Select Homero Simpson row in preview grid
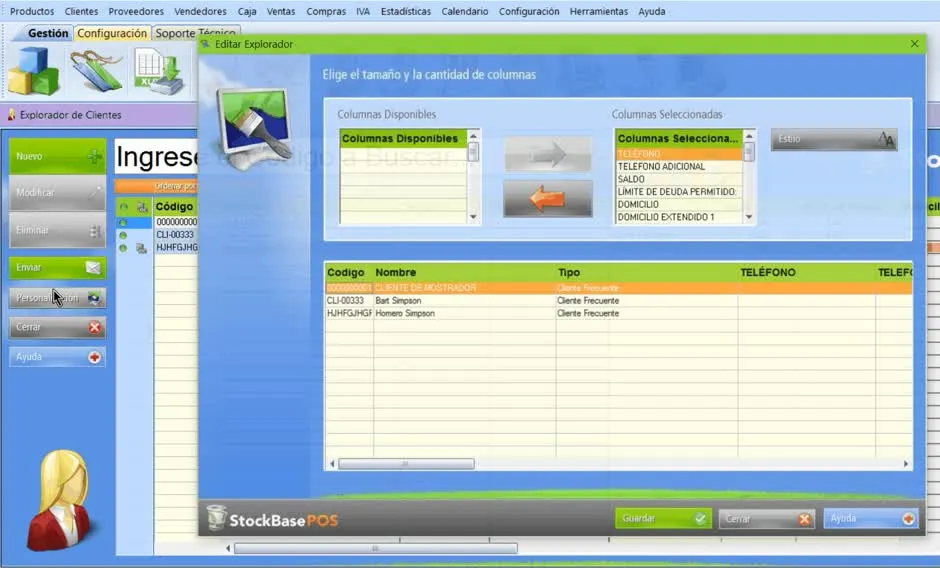Screen dimensions: 940x568 (619, 313)
